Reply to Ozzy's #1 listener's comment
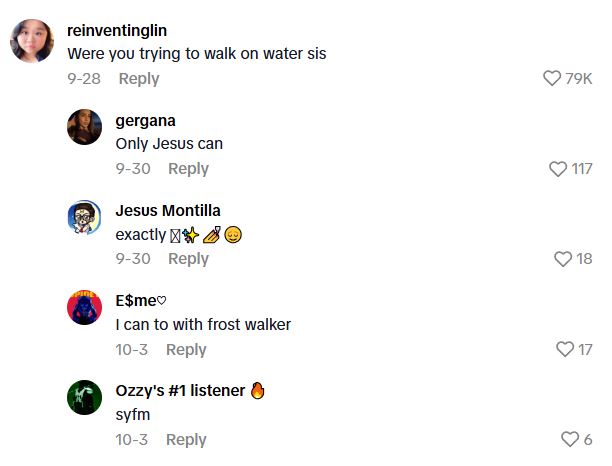612x466 pixels. (186, 439)
